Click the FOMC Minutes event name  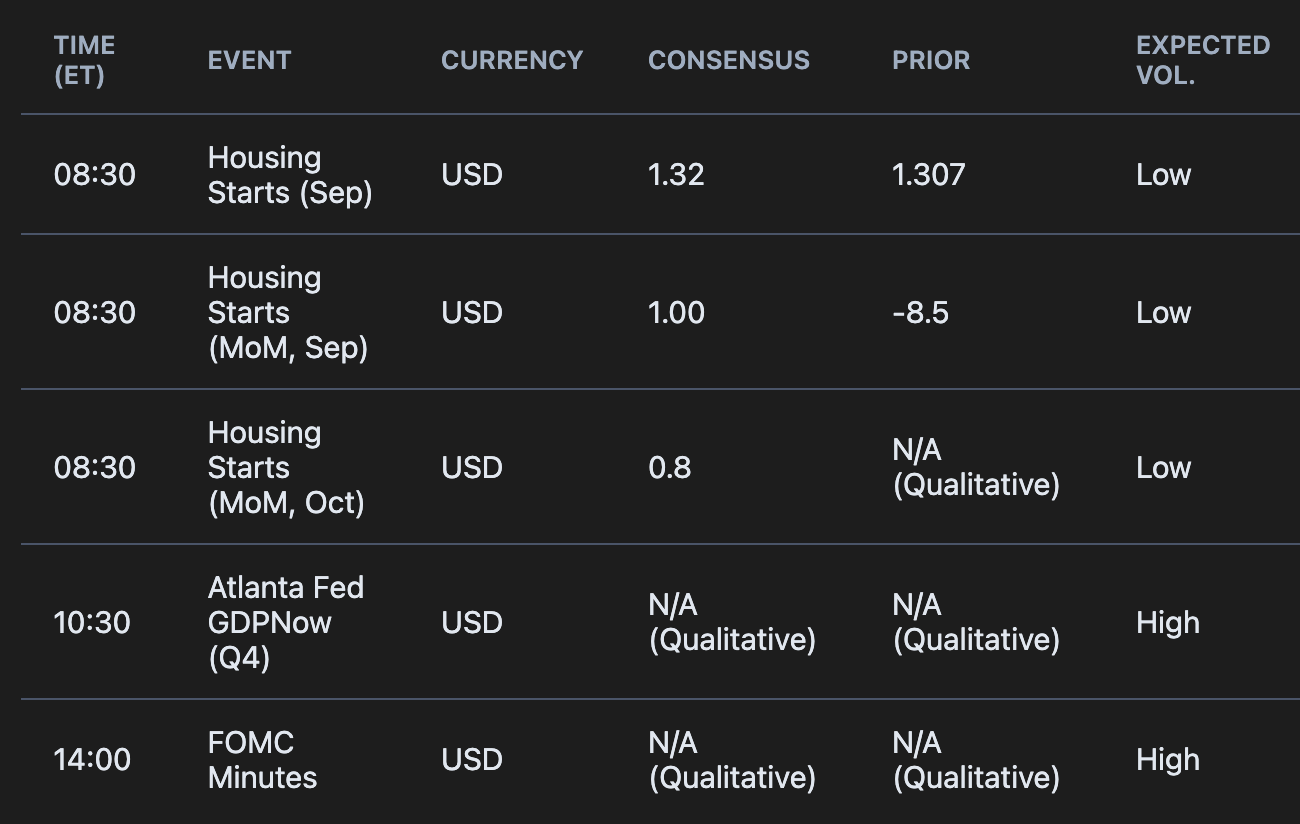(x=262, y=760)
